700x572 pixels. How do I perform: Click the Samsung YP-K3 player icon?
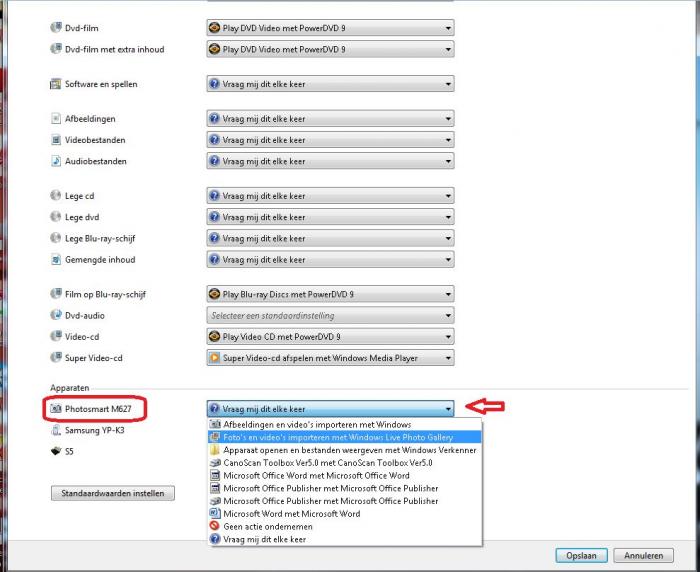[x=56, y=430]
